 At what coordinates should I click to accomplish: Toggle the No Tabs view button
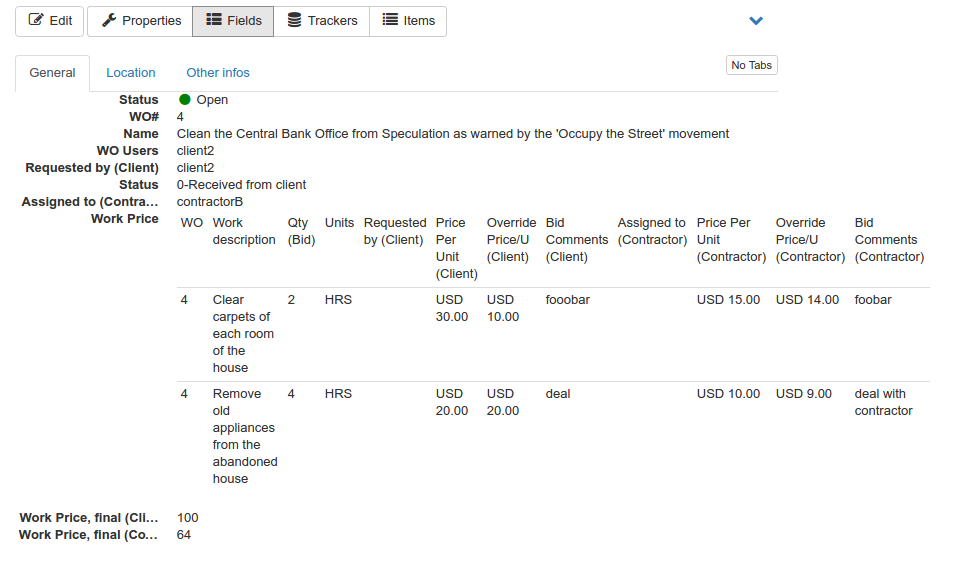coord(751,65)
